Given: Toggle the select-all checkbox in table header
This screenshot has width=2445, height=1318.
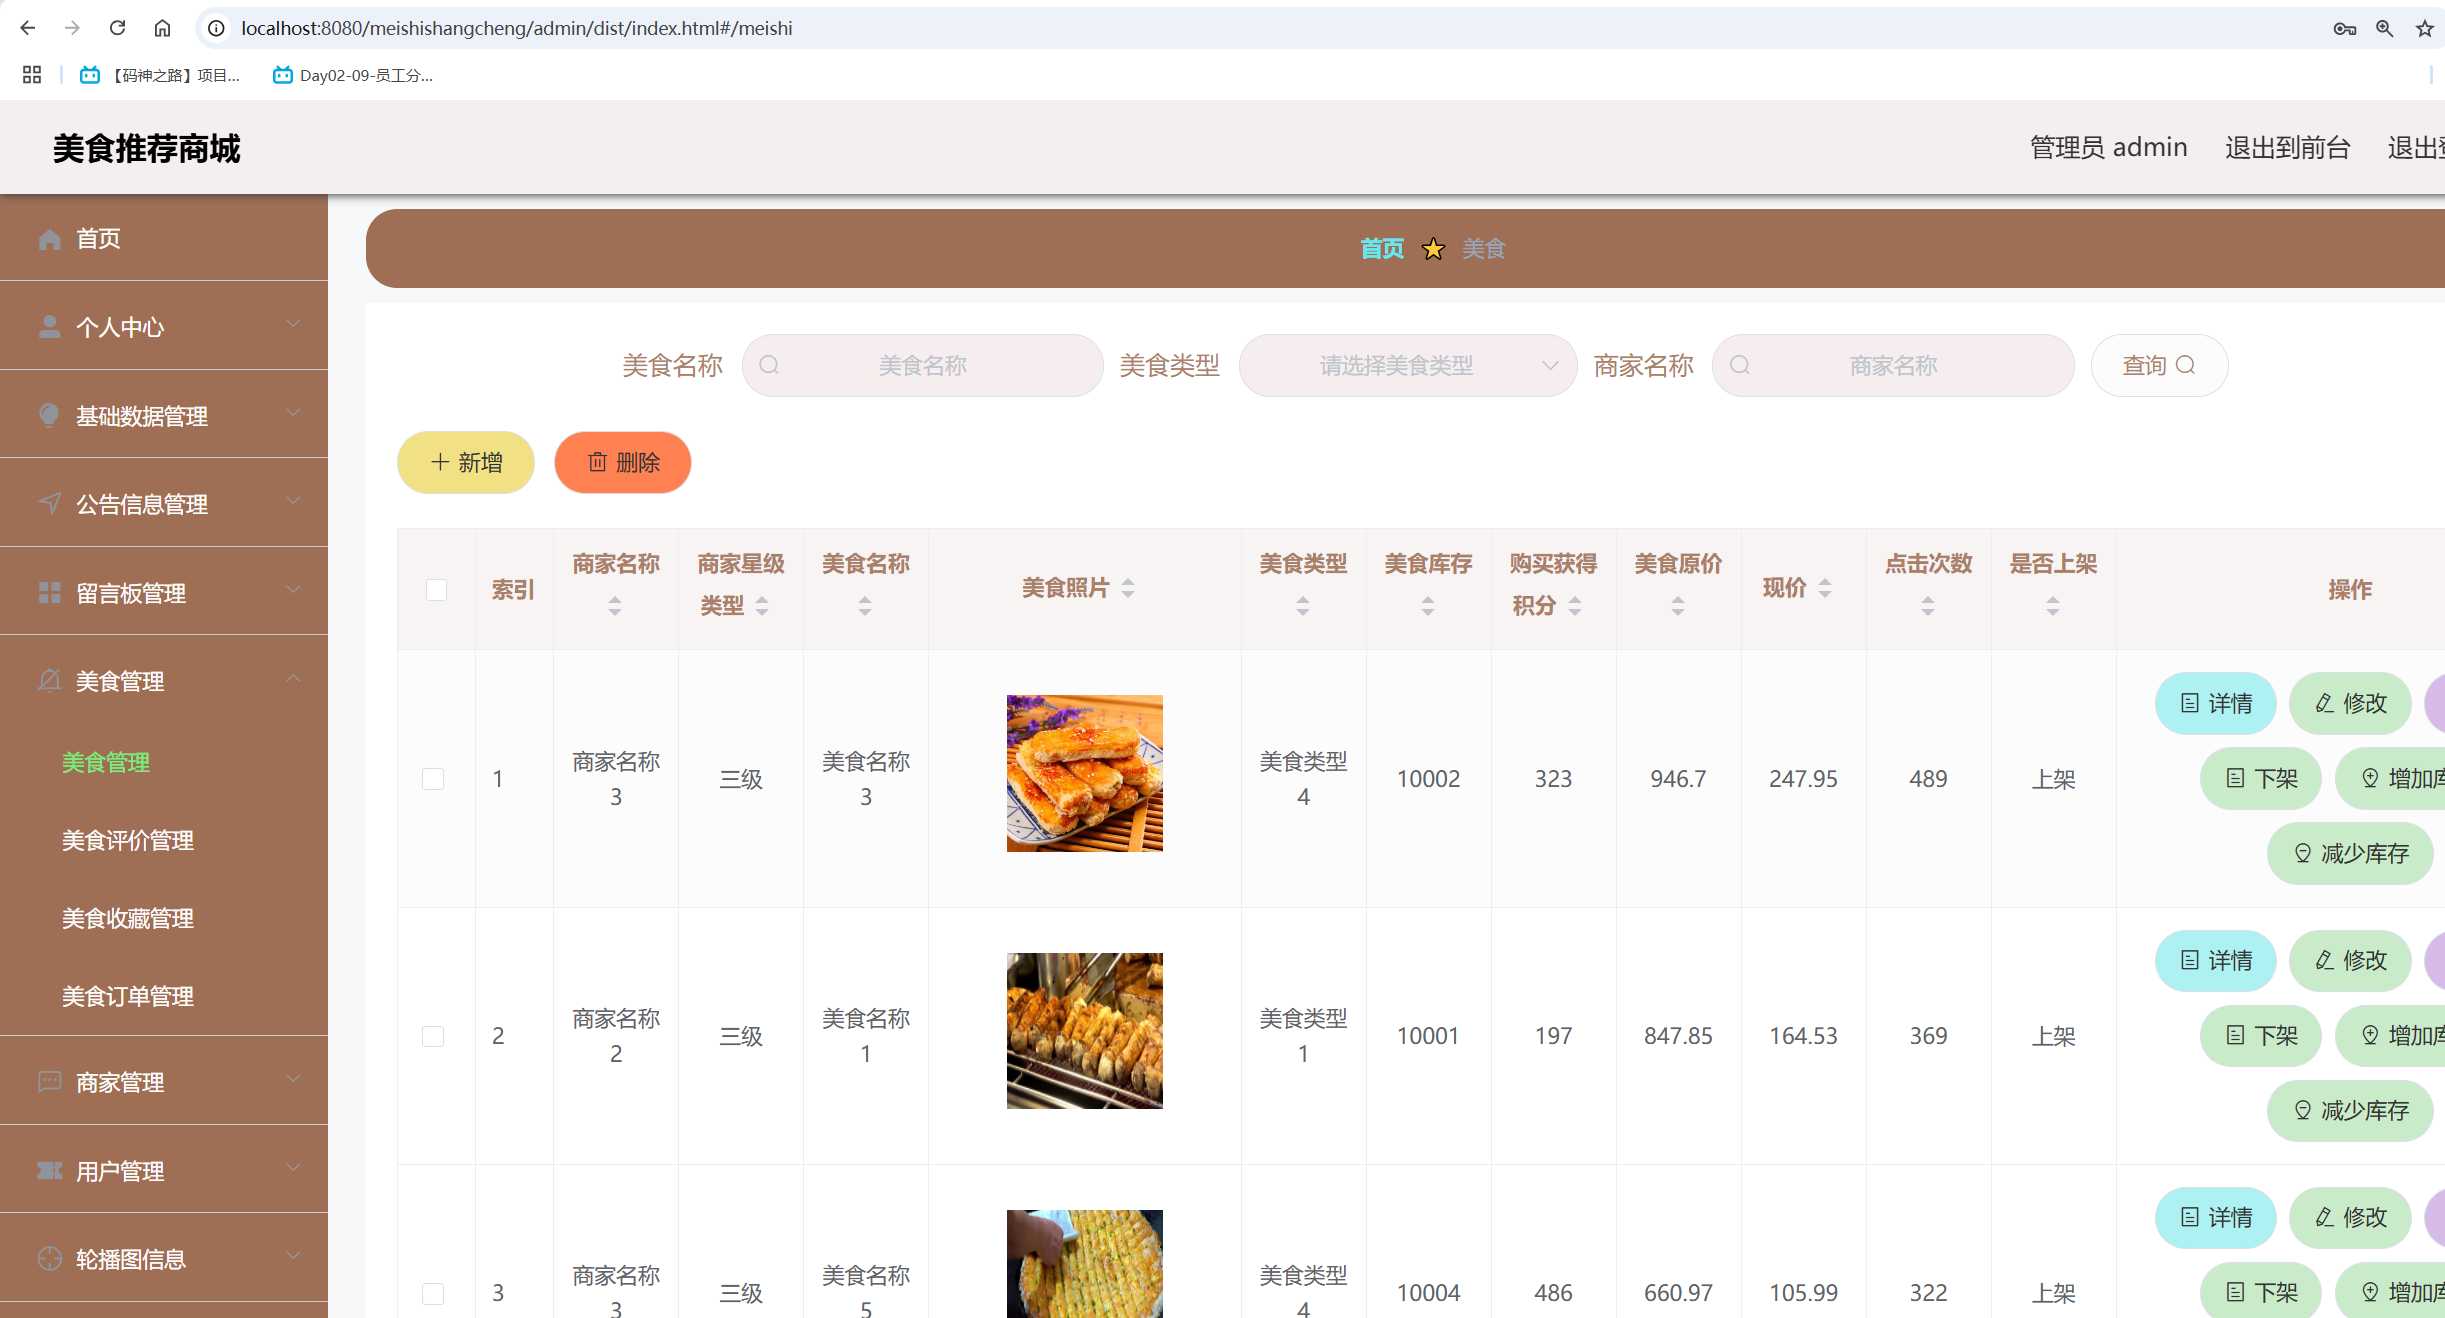Looking at the screenshot, I should click(x=435, y=590).
